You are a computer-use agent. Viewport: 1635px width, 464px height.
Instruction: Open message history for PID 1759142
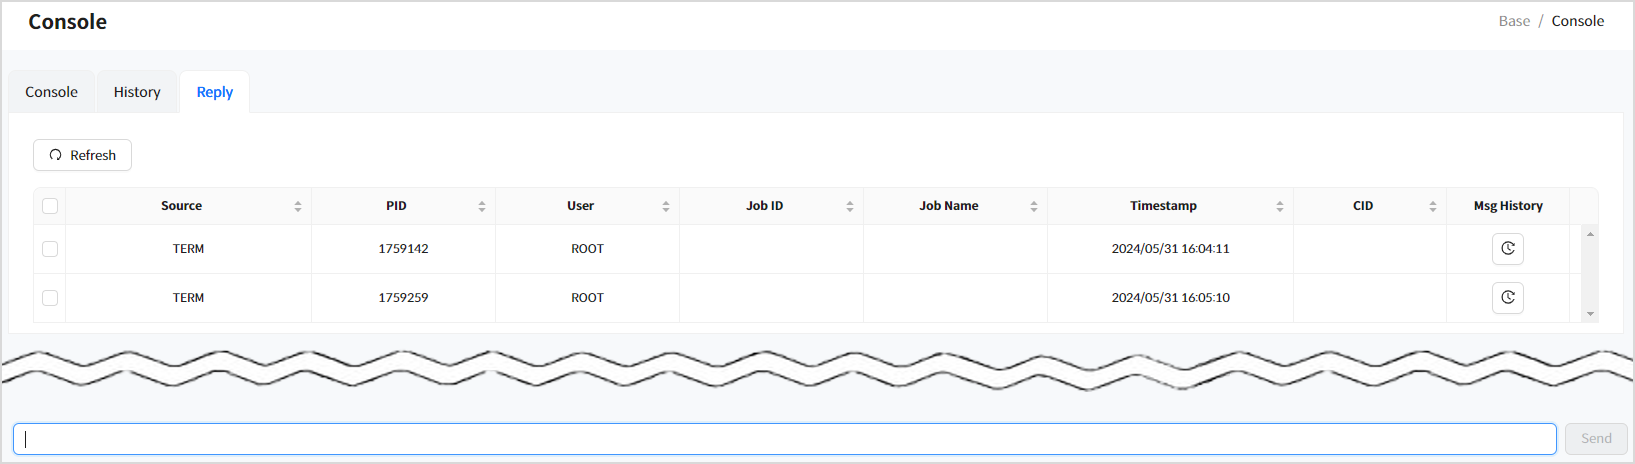(1507, 249)
